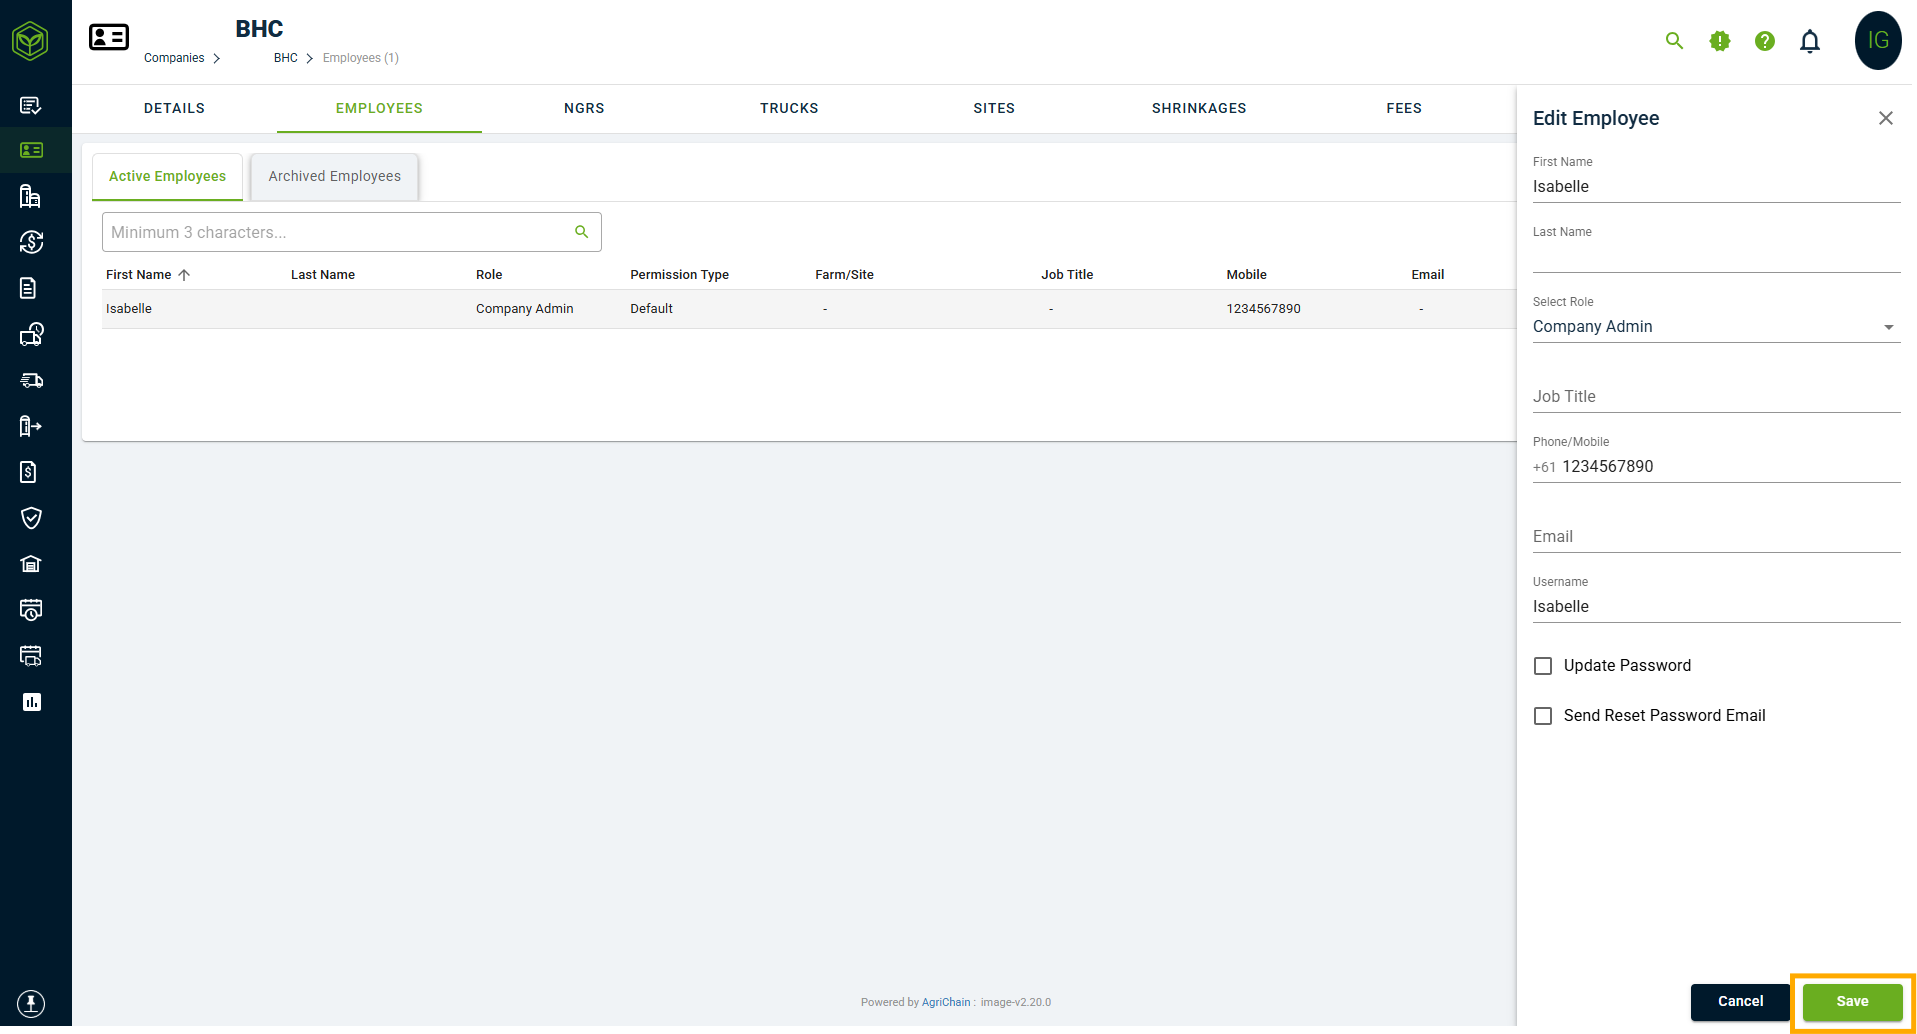Click the Cancel button

(1740, 1002)
